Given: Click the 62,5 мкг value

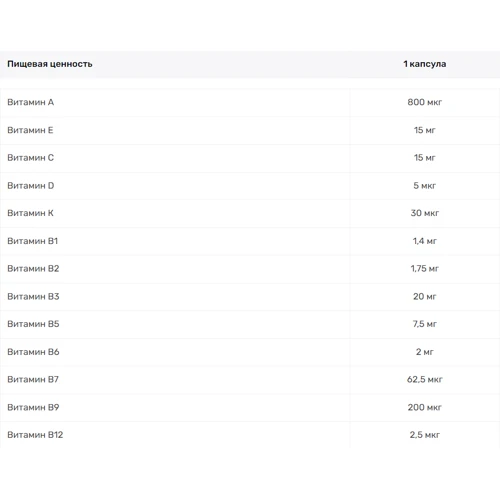Looking at the screenshot, I should [x=424, y=379].
